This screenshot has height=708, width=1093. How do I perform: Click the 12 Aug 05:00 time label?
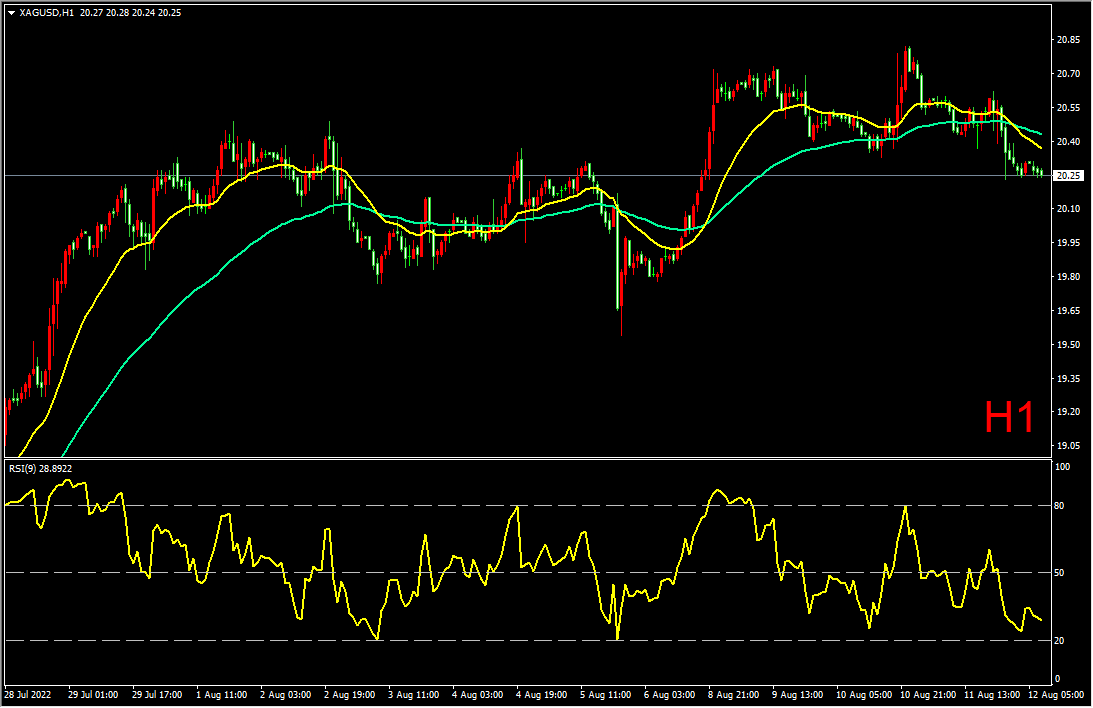click(1057, 695)
